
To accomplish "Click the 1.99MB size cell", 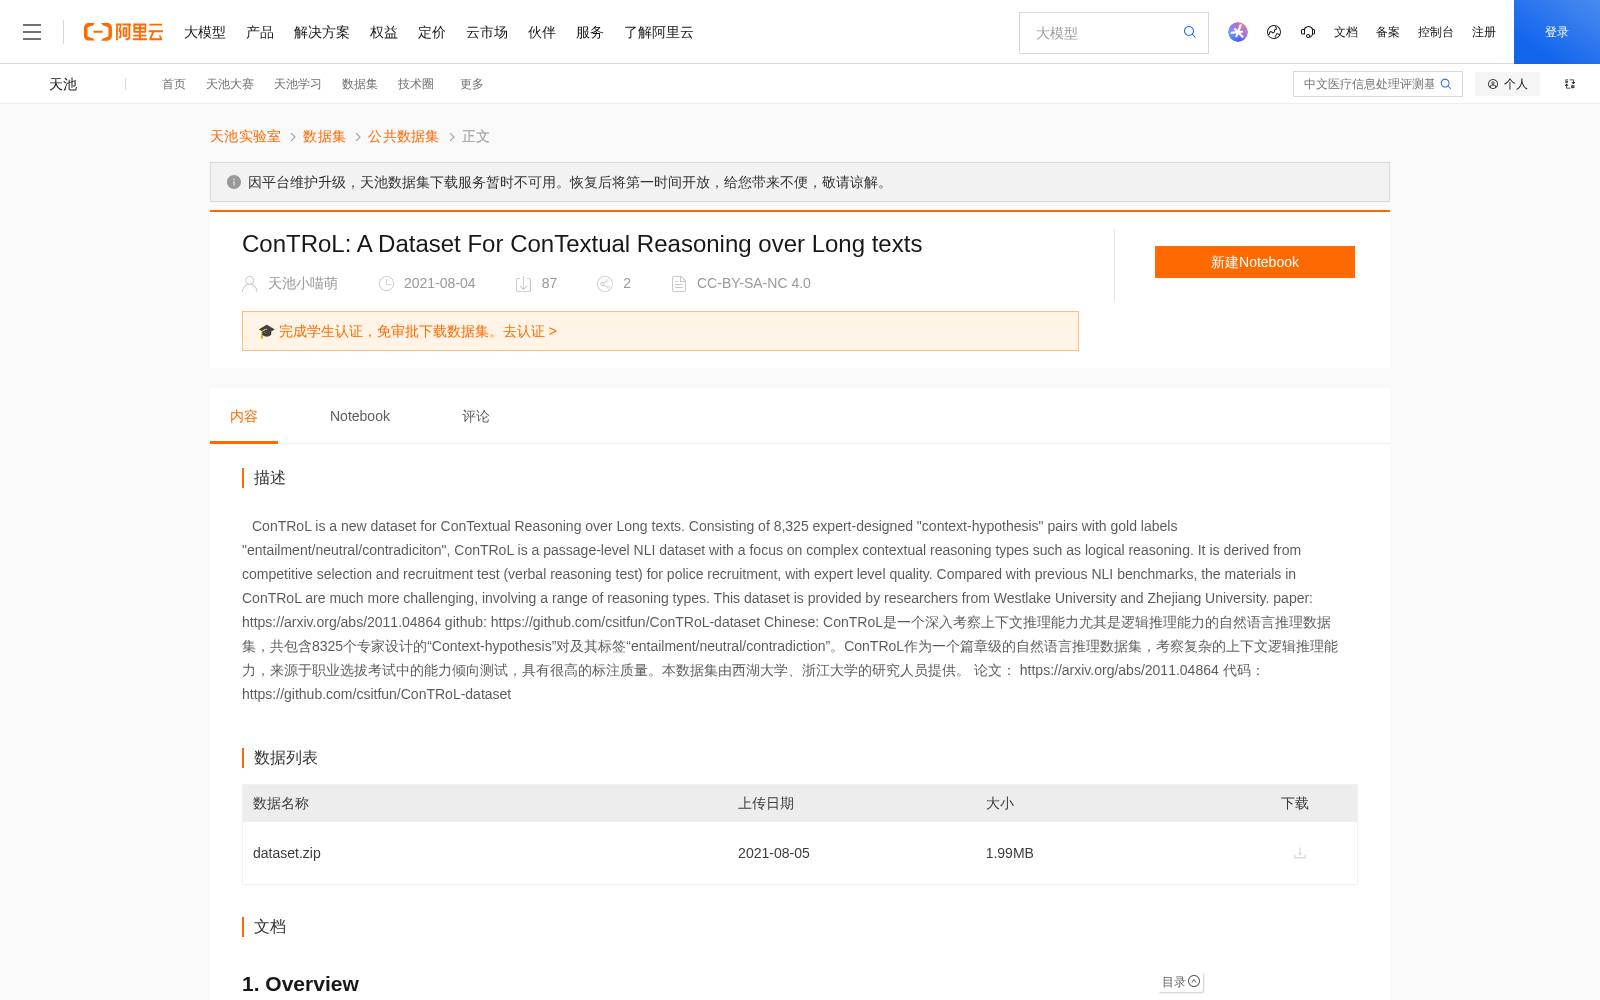I will point(1010,853).
